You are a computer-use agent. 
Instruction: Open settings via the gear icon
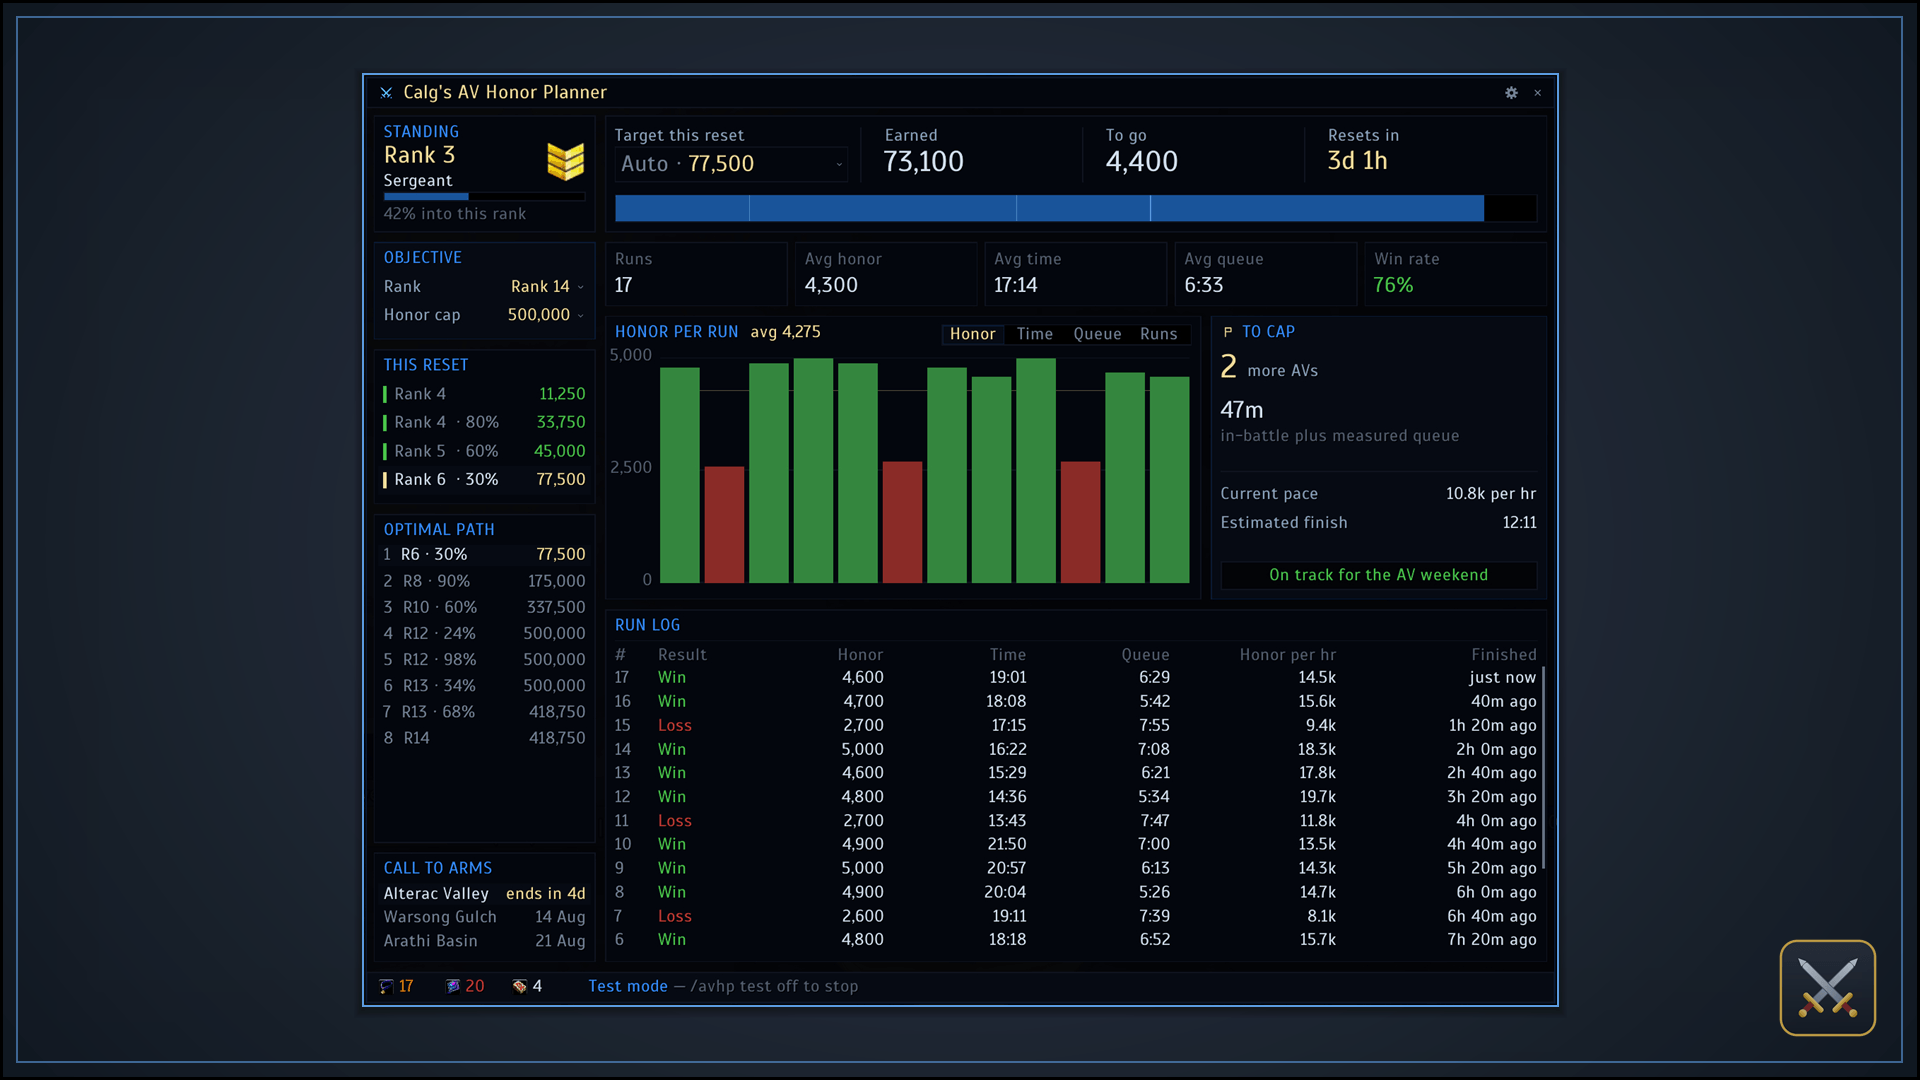1511,92
